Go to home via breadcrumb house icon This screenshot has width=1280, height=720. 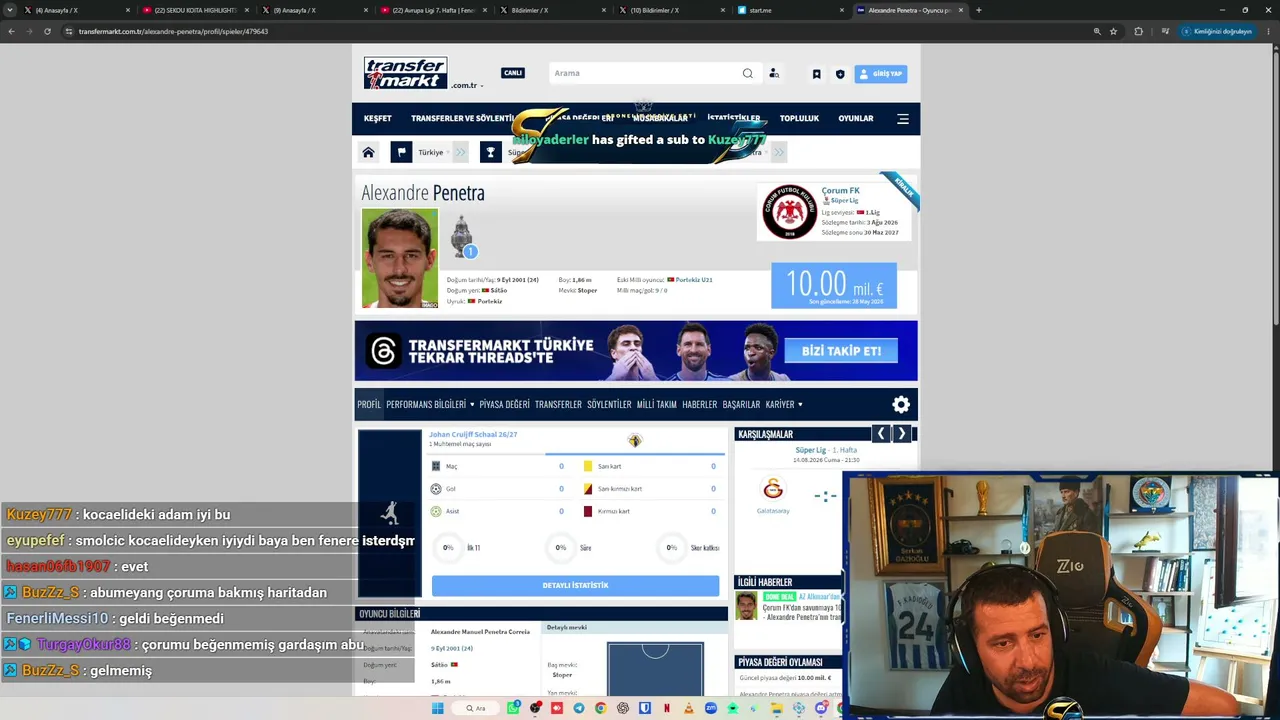[x=368, y=152]
